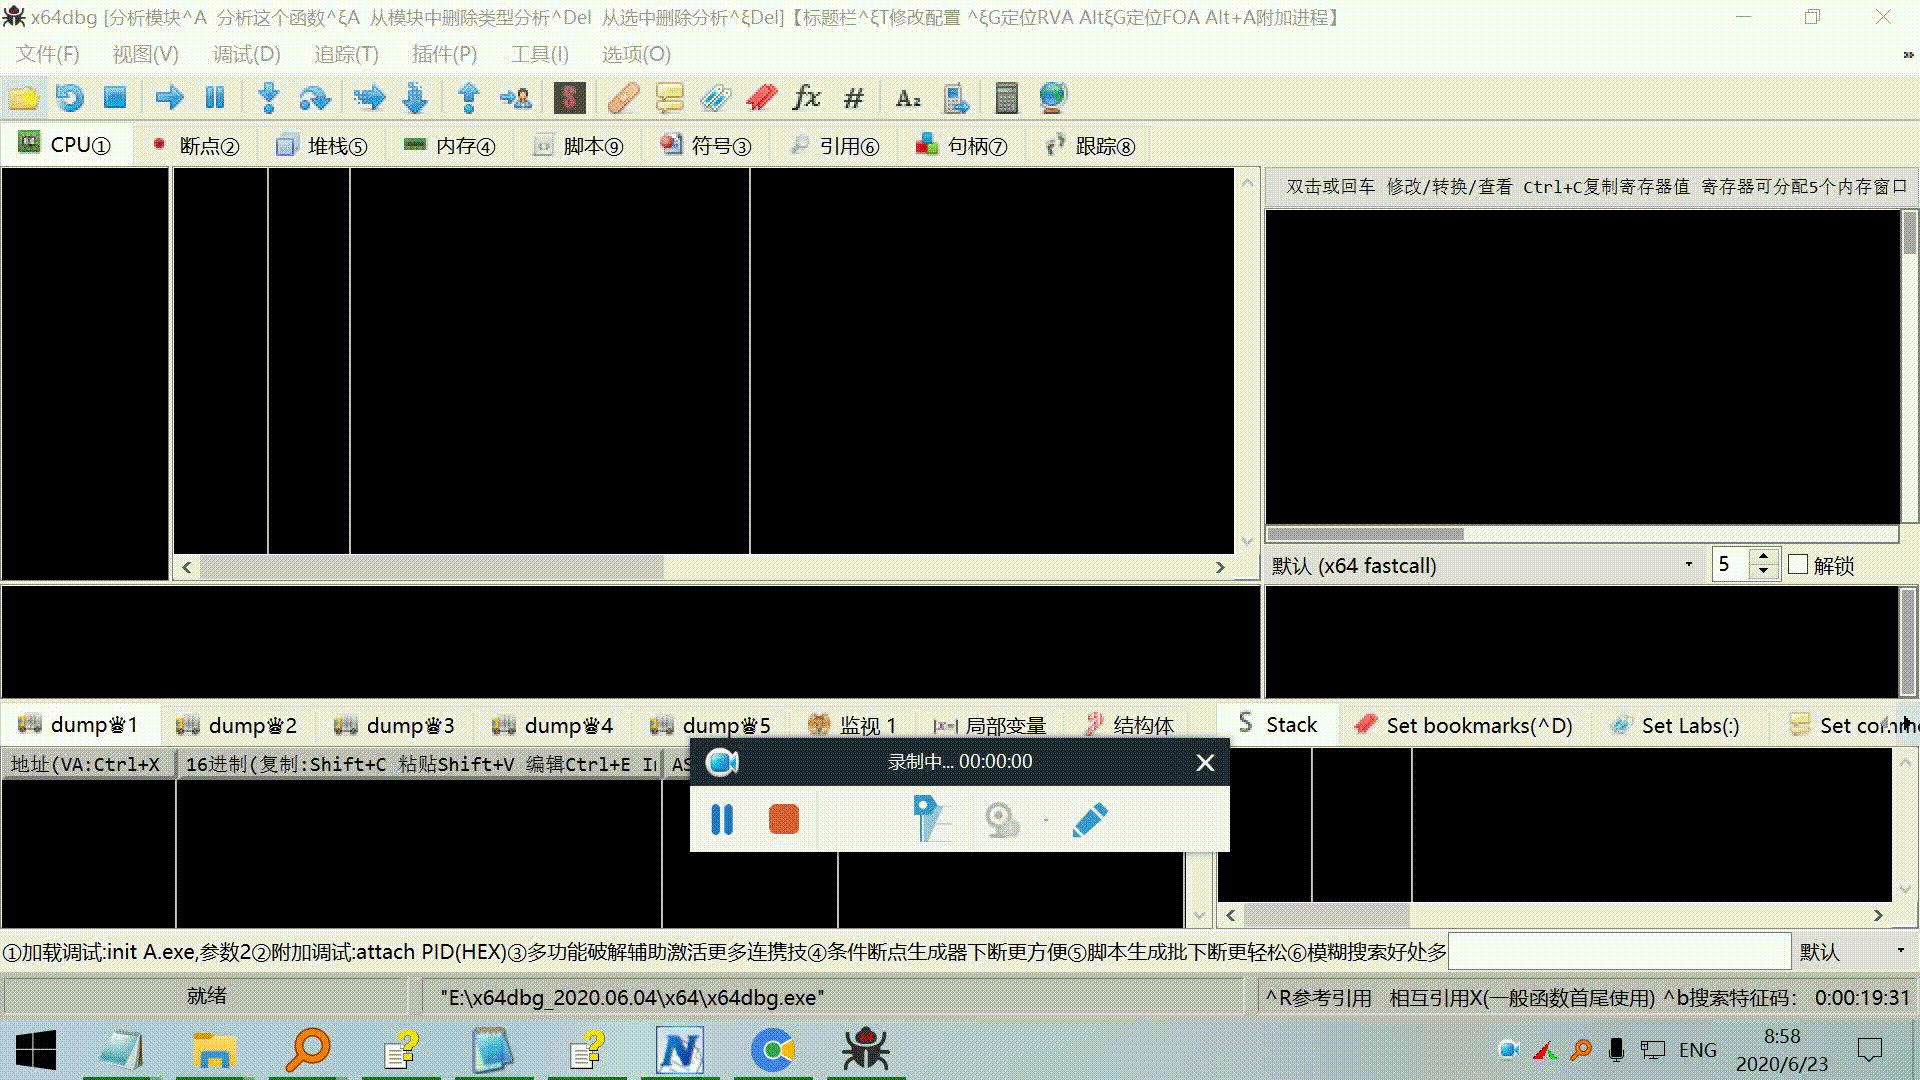The image size is (1920, 1080).
Task: Decrease the argument count spinner
Action: click(x=1763, y=572)
